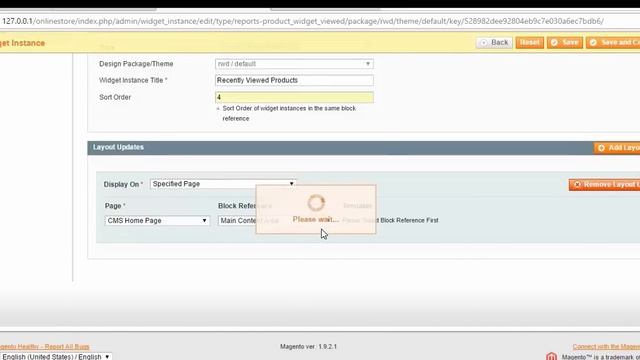Click the Back button
The width and height of the screenshot is (640, 360).
click(494, 42)
